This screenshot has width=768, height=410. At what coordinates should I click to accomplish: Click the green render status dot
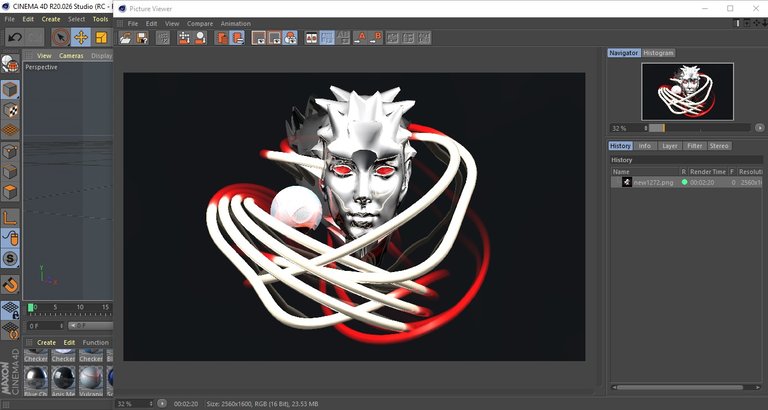pos(684,182)
